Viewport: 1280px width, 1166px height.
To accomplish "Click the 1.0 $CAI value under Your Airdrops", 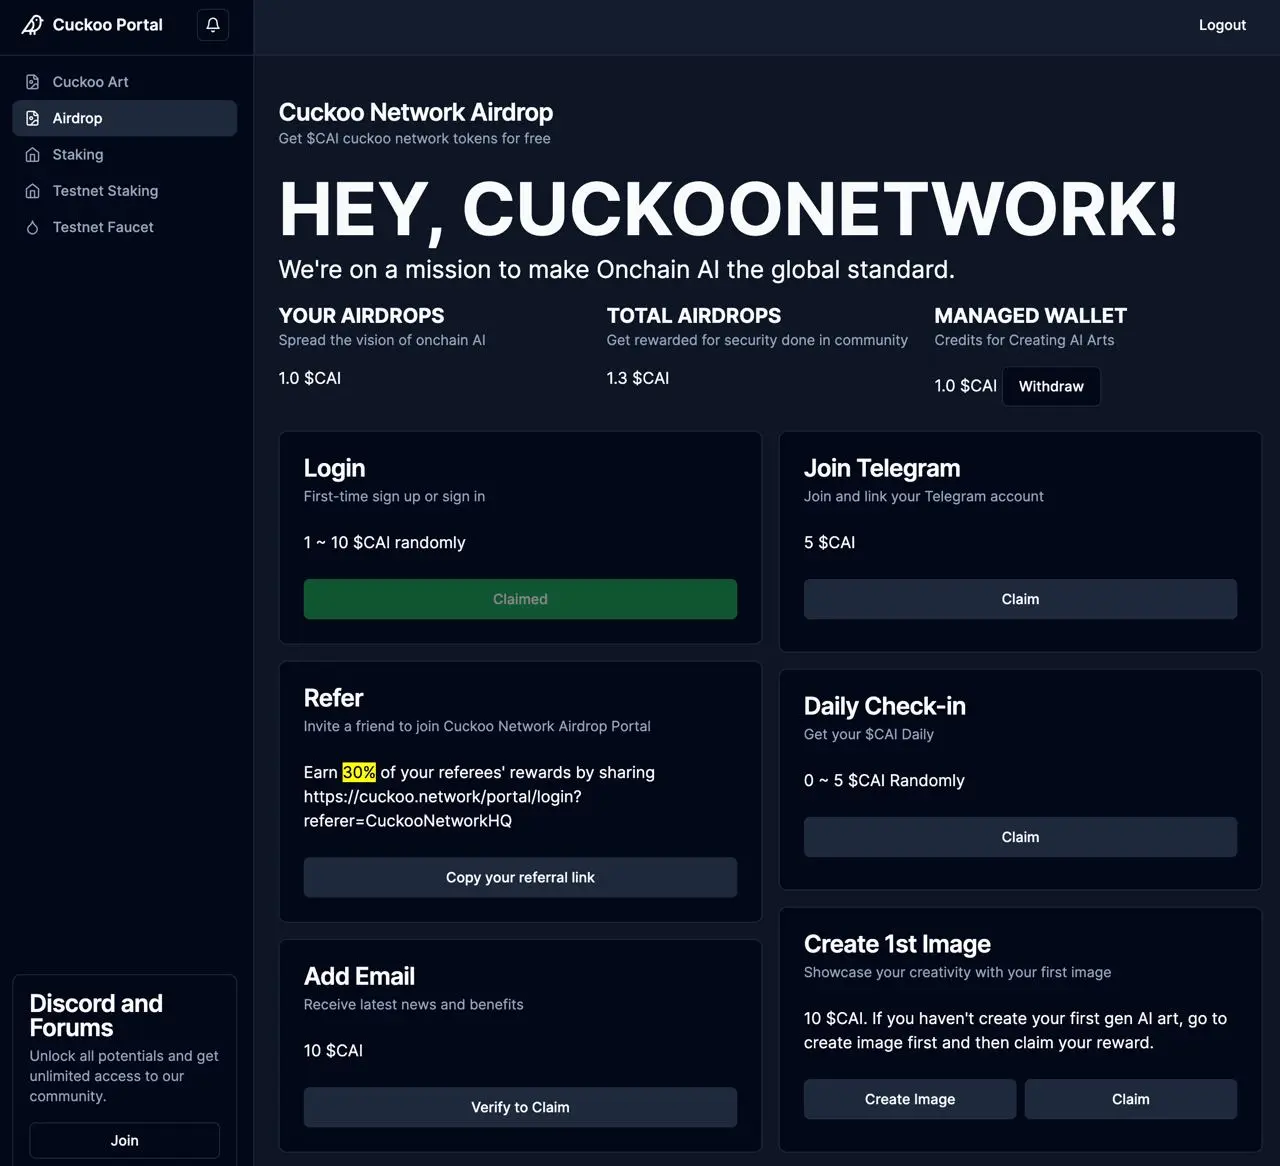I will click(310, 378).
